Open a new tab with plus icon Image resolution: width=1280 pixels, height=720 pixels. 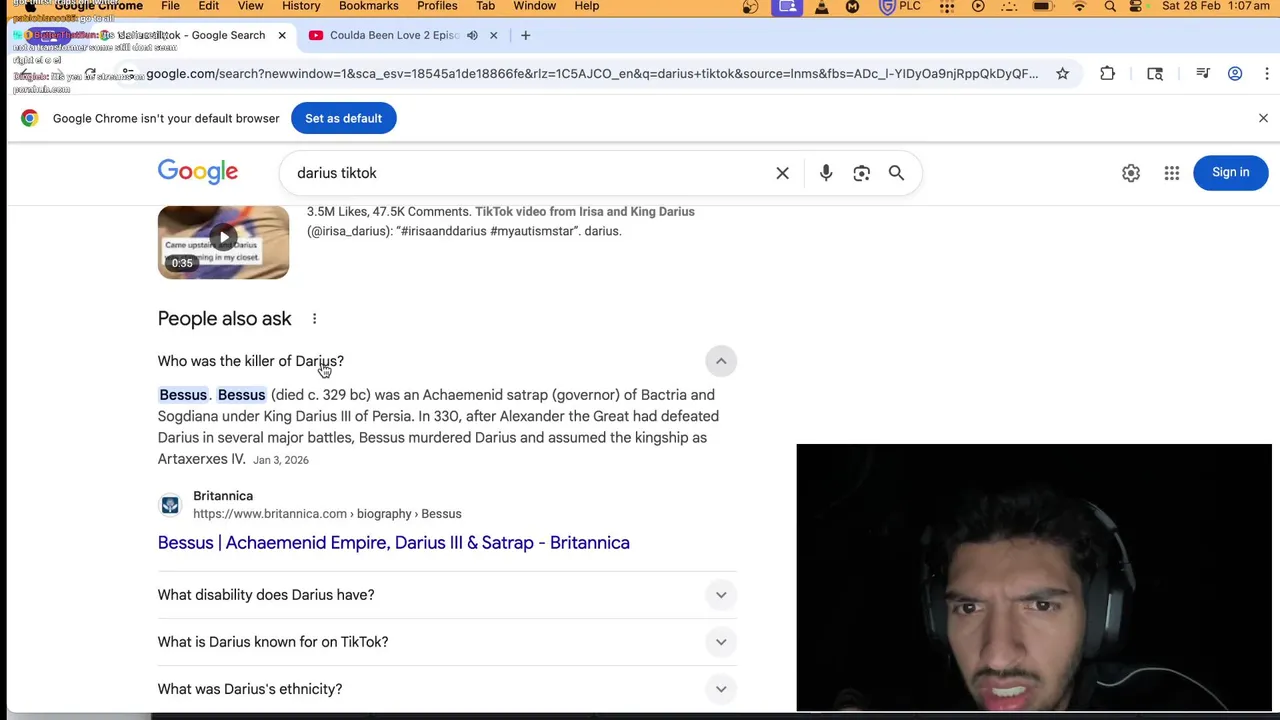(x=525, y=35)
